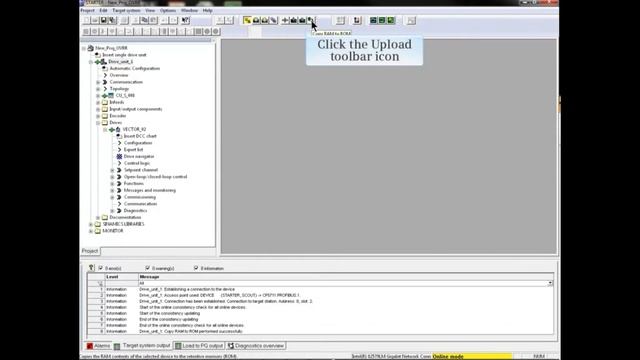Select the Project tab below the tree

[90, 251]
